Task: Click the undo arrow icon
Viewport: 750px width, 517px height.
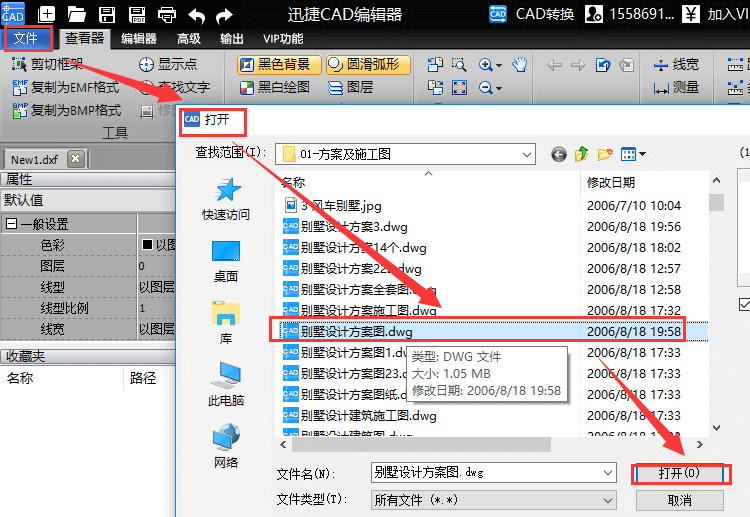Action: (x=196, y=15)
